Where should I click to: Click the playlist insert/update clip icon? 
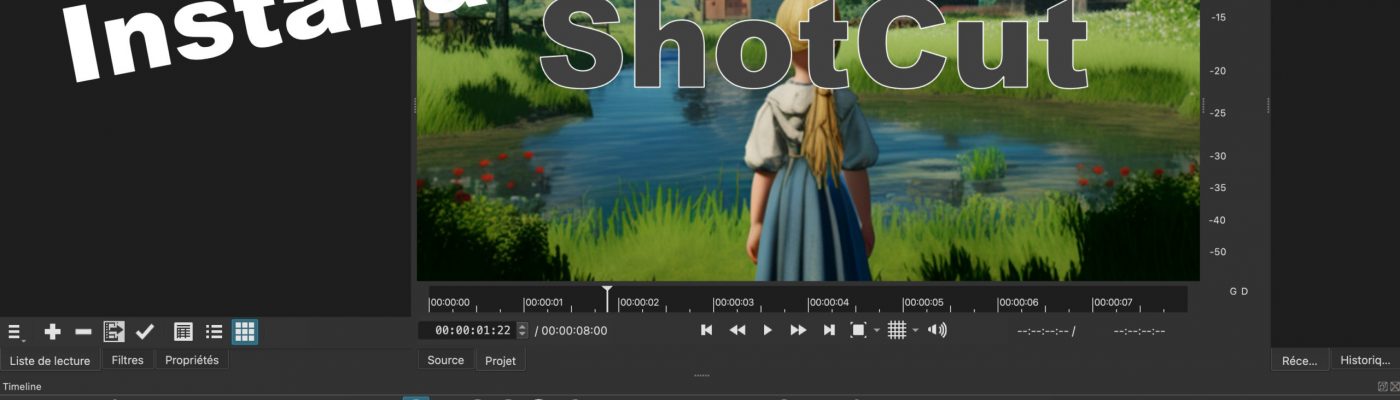pos(114,331)
